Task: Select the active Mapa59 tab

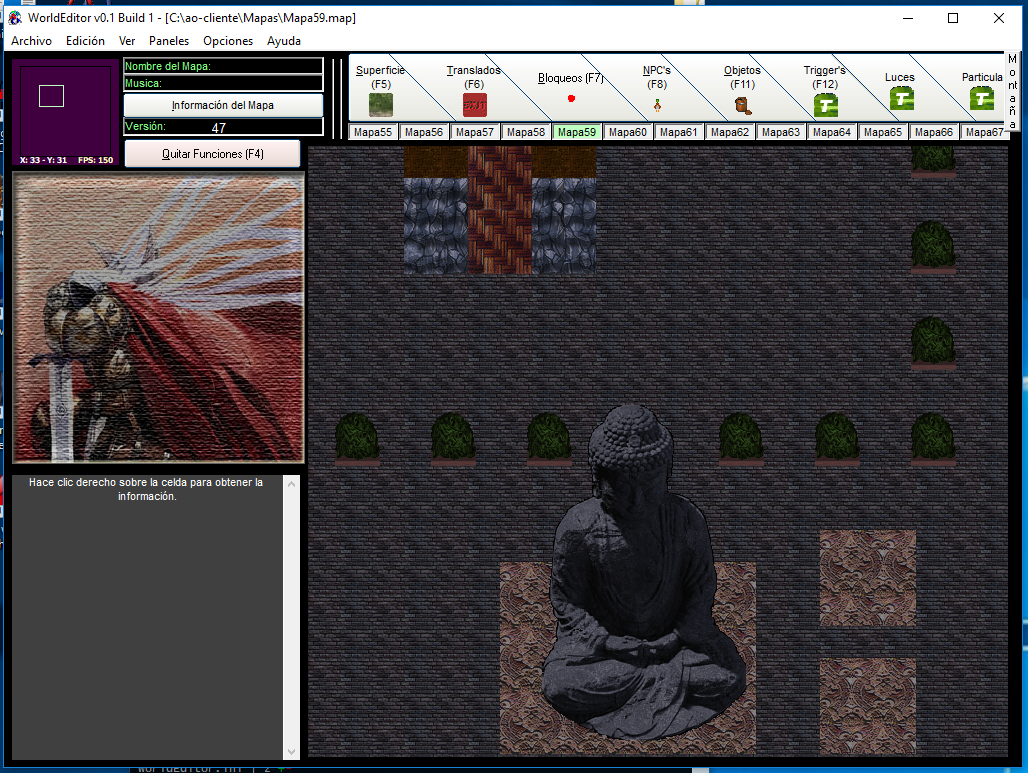Action: pos(577,132)
